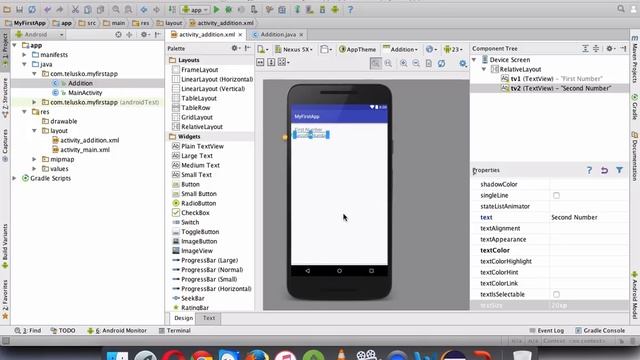Select Plain TextView in the Palette

click(x=202, y=146)
